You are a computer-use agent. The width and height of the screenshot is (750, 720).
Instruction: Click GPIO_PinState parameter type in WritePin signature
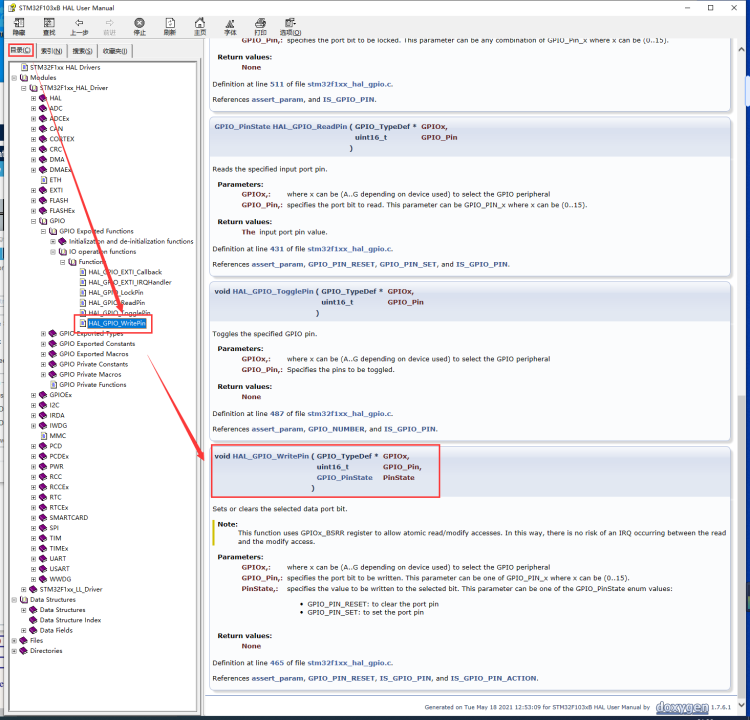point(344,477)
